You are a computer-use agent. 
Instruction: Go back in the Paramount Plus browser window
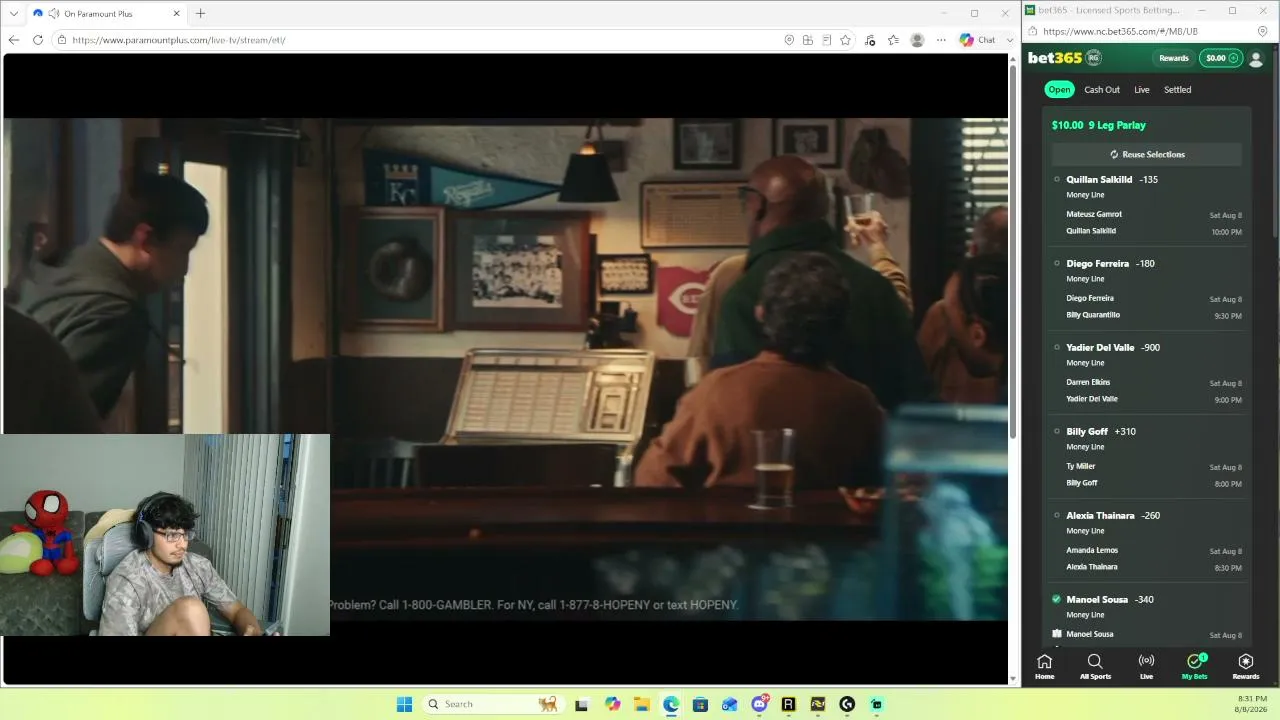point(14,40)
